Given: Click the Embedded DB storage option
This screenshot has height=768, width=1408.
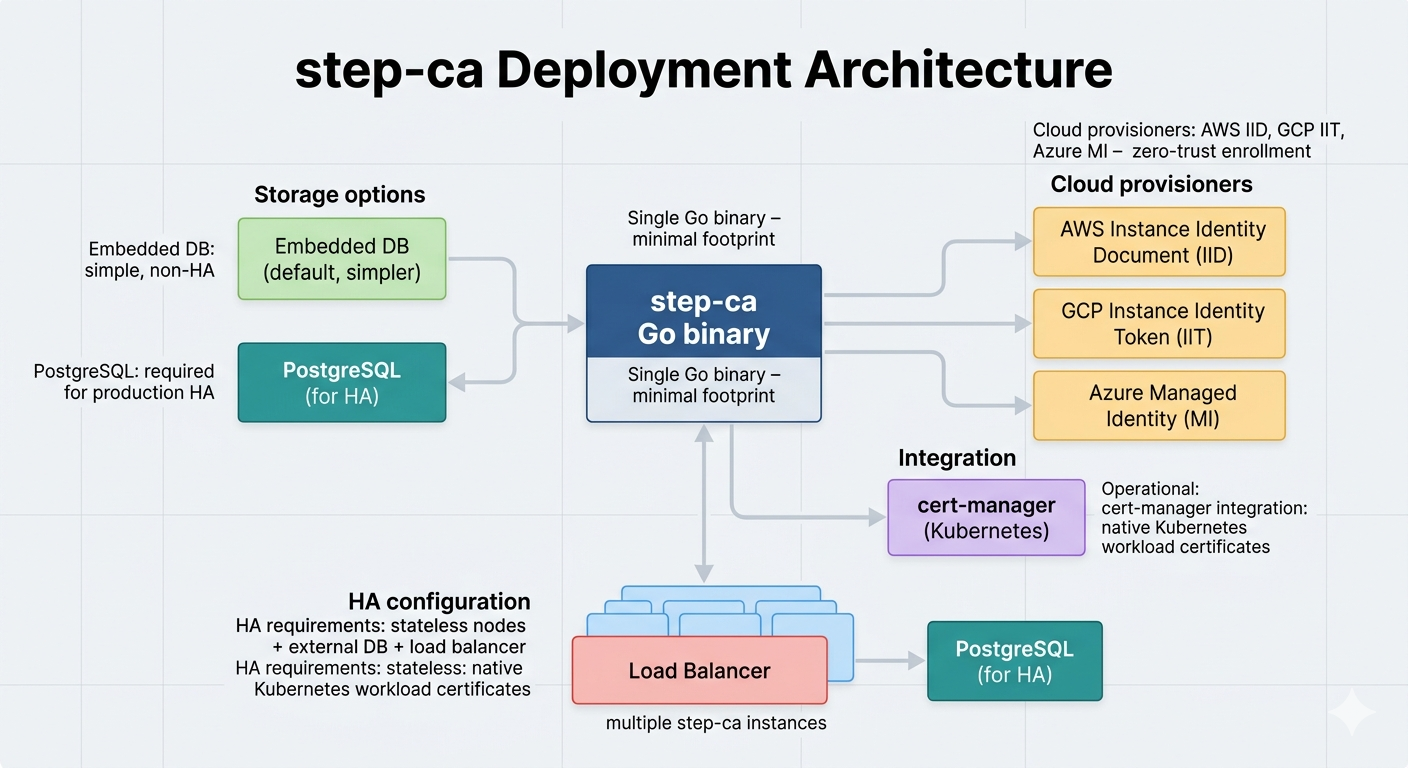Looking at the screenshot, I should (341, 258).
